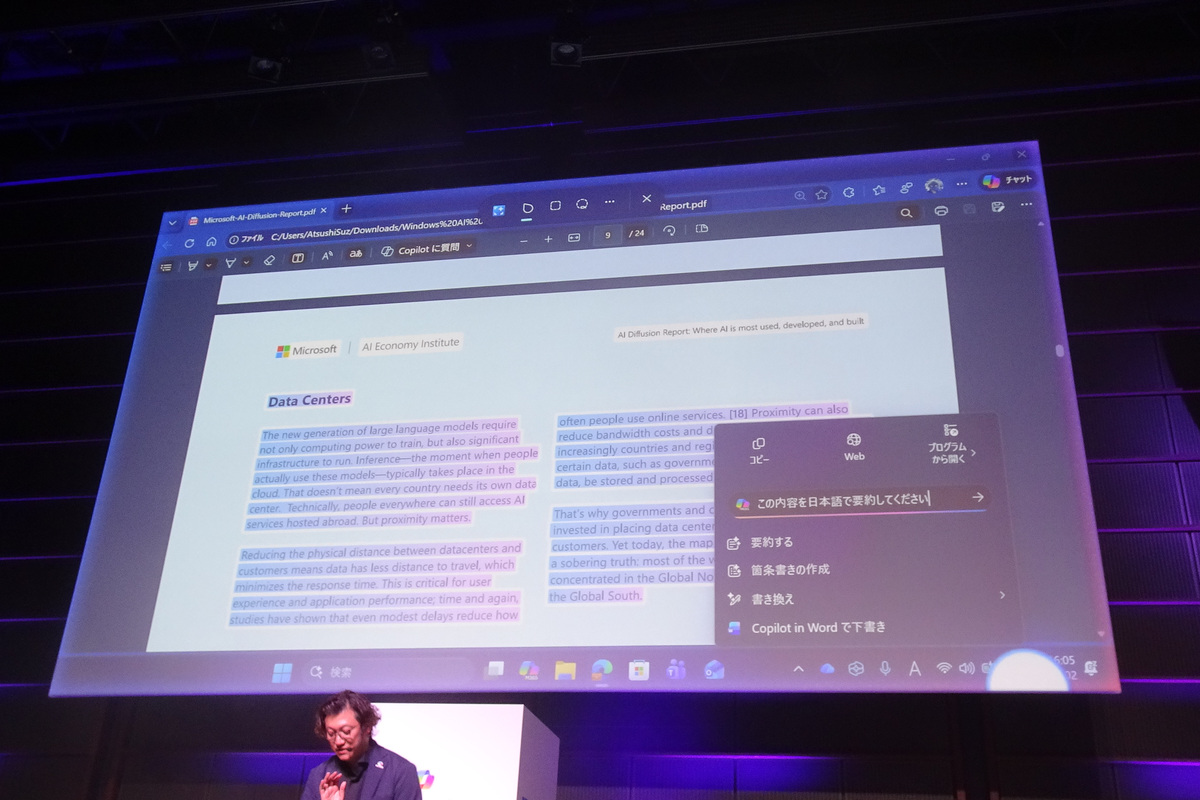Toggle the IME input mode A indicator
Screen dimensions: 1200x800
click(914, 667)
